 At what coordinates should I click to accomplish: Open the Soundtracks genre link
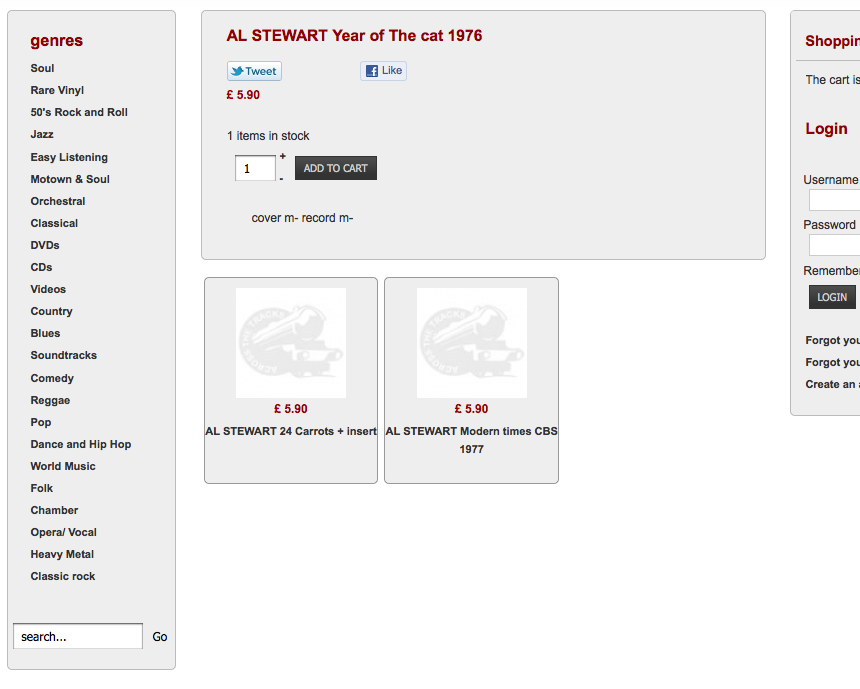64,355
